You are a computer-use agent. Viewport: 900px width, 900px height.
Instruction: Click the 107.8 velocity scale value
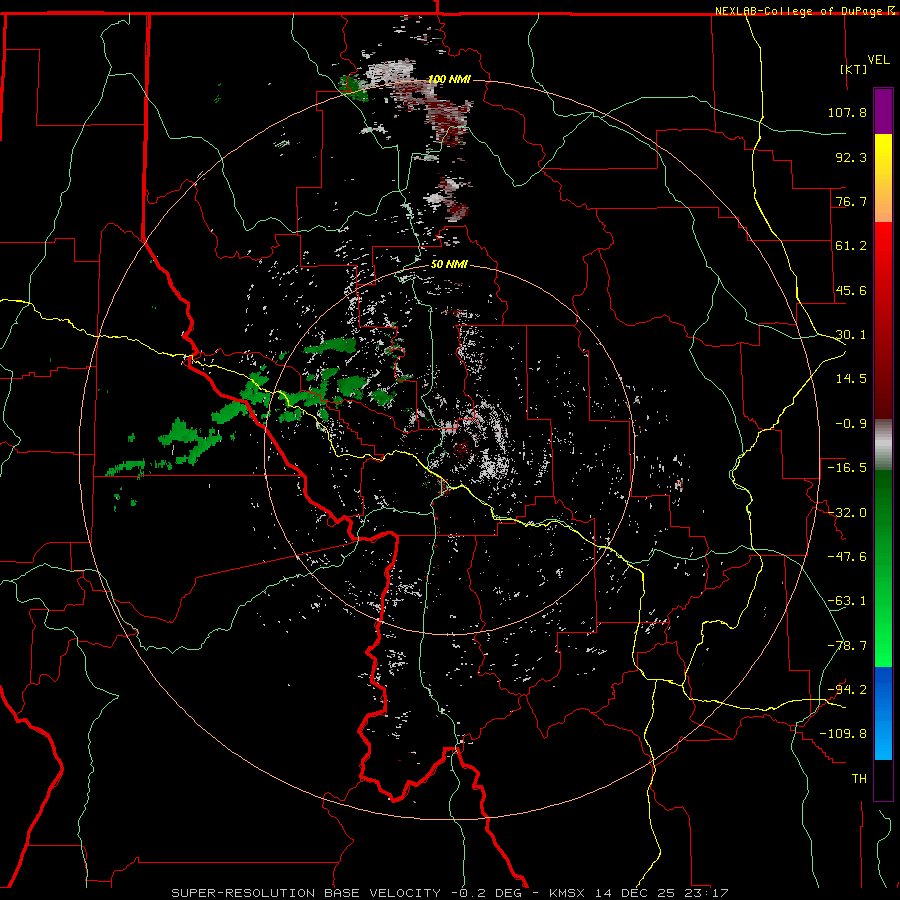847,112
